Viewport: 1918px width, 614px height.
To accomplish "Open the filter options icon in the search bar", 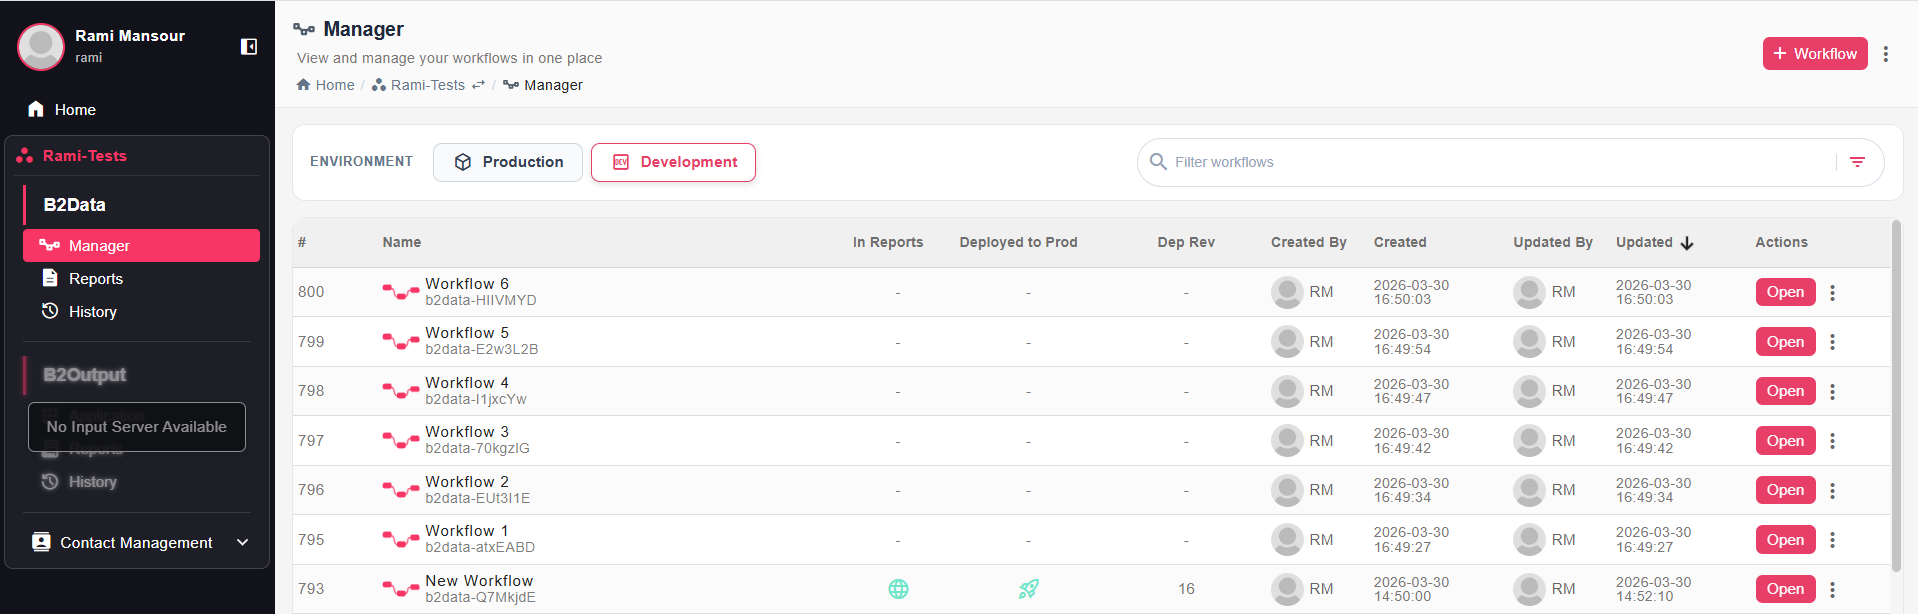I will [1857, 162].
